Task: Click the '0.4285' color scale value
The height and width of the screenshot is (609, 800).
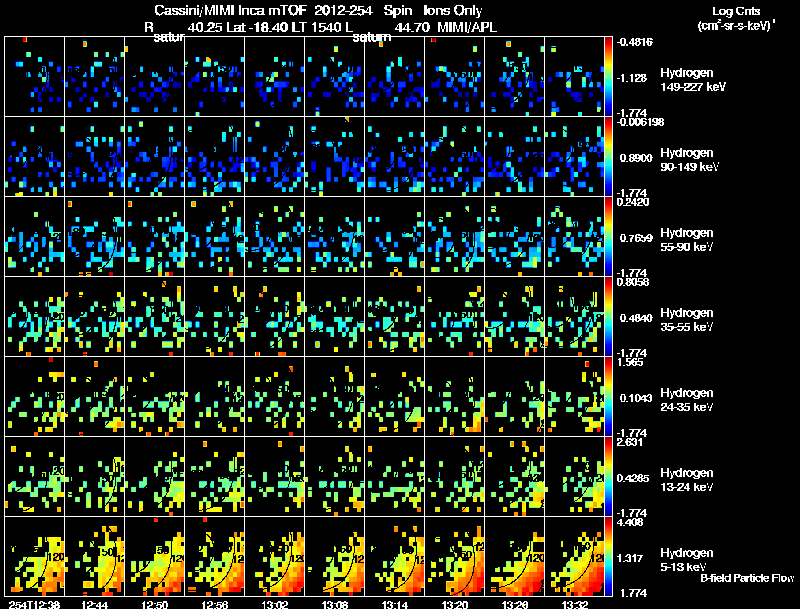Action: [x=633, y=478]
